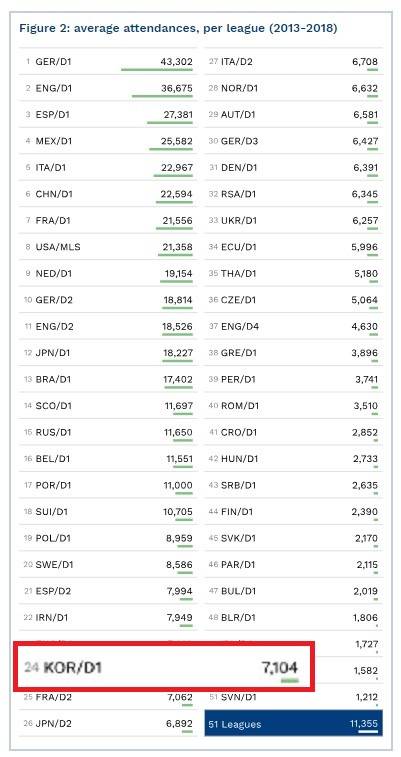The width and height of the screenshot is (401, 757).
Task: Click the Figure 2 average attendances title
Action: coord(178,28)
